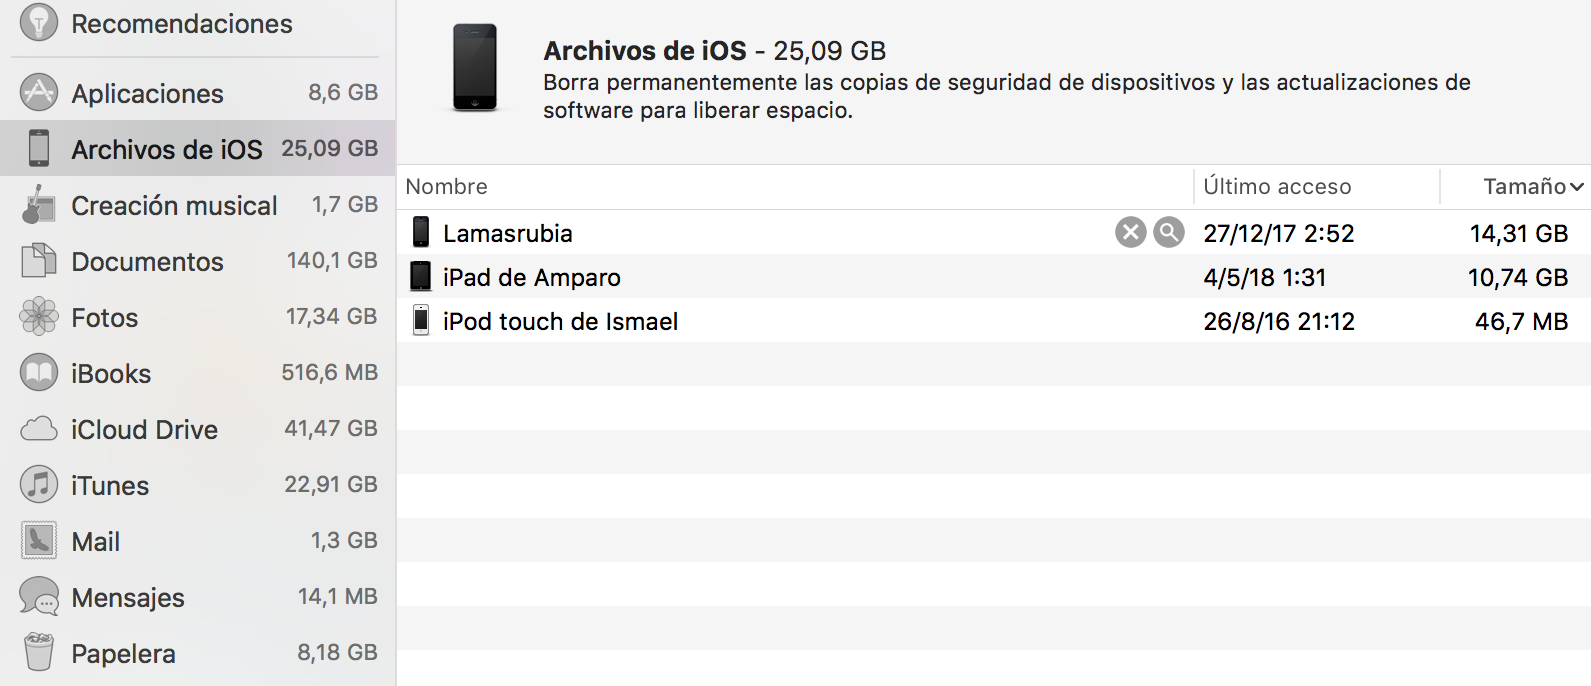The width and height of the screenshot is (1591, 686).
Task: Click the Aplicaciones sidebar icon
Action: tap(39, 93)
